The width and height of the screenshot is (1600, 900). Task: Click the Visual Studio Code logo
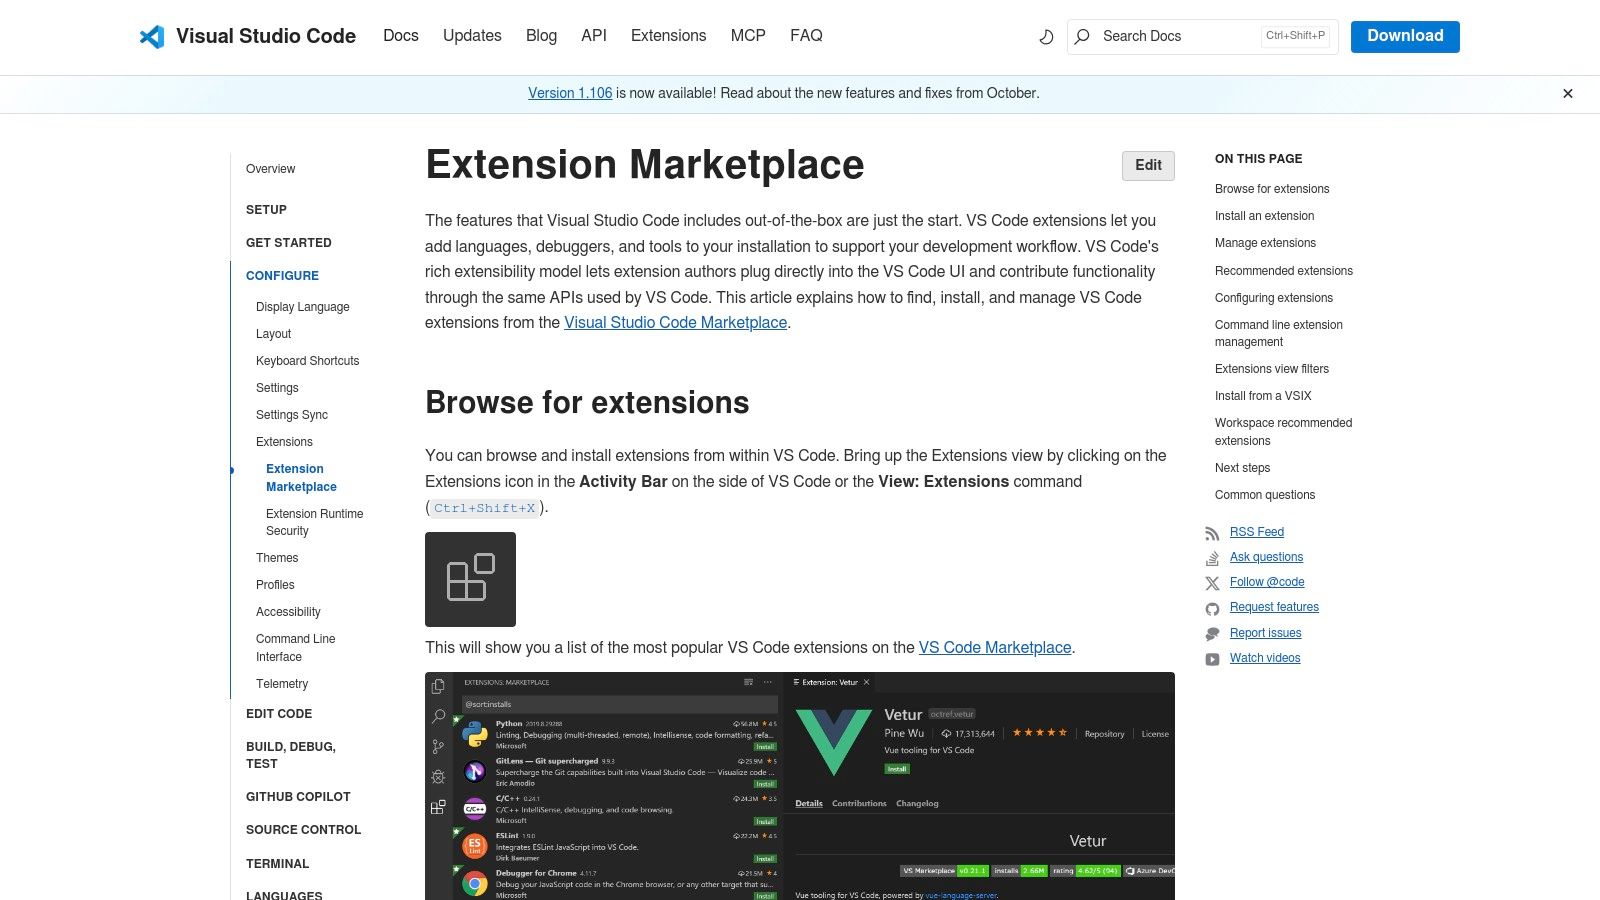152,37
